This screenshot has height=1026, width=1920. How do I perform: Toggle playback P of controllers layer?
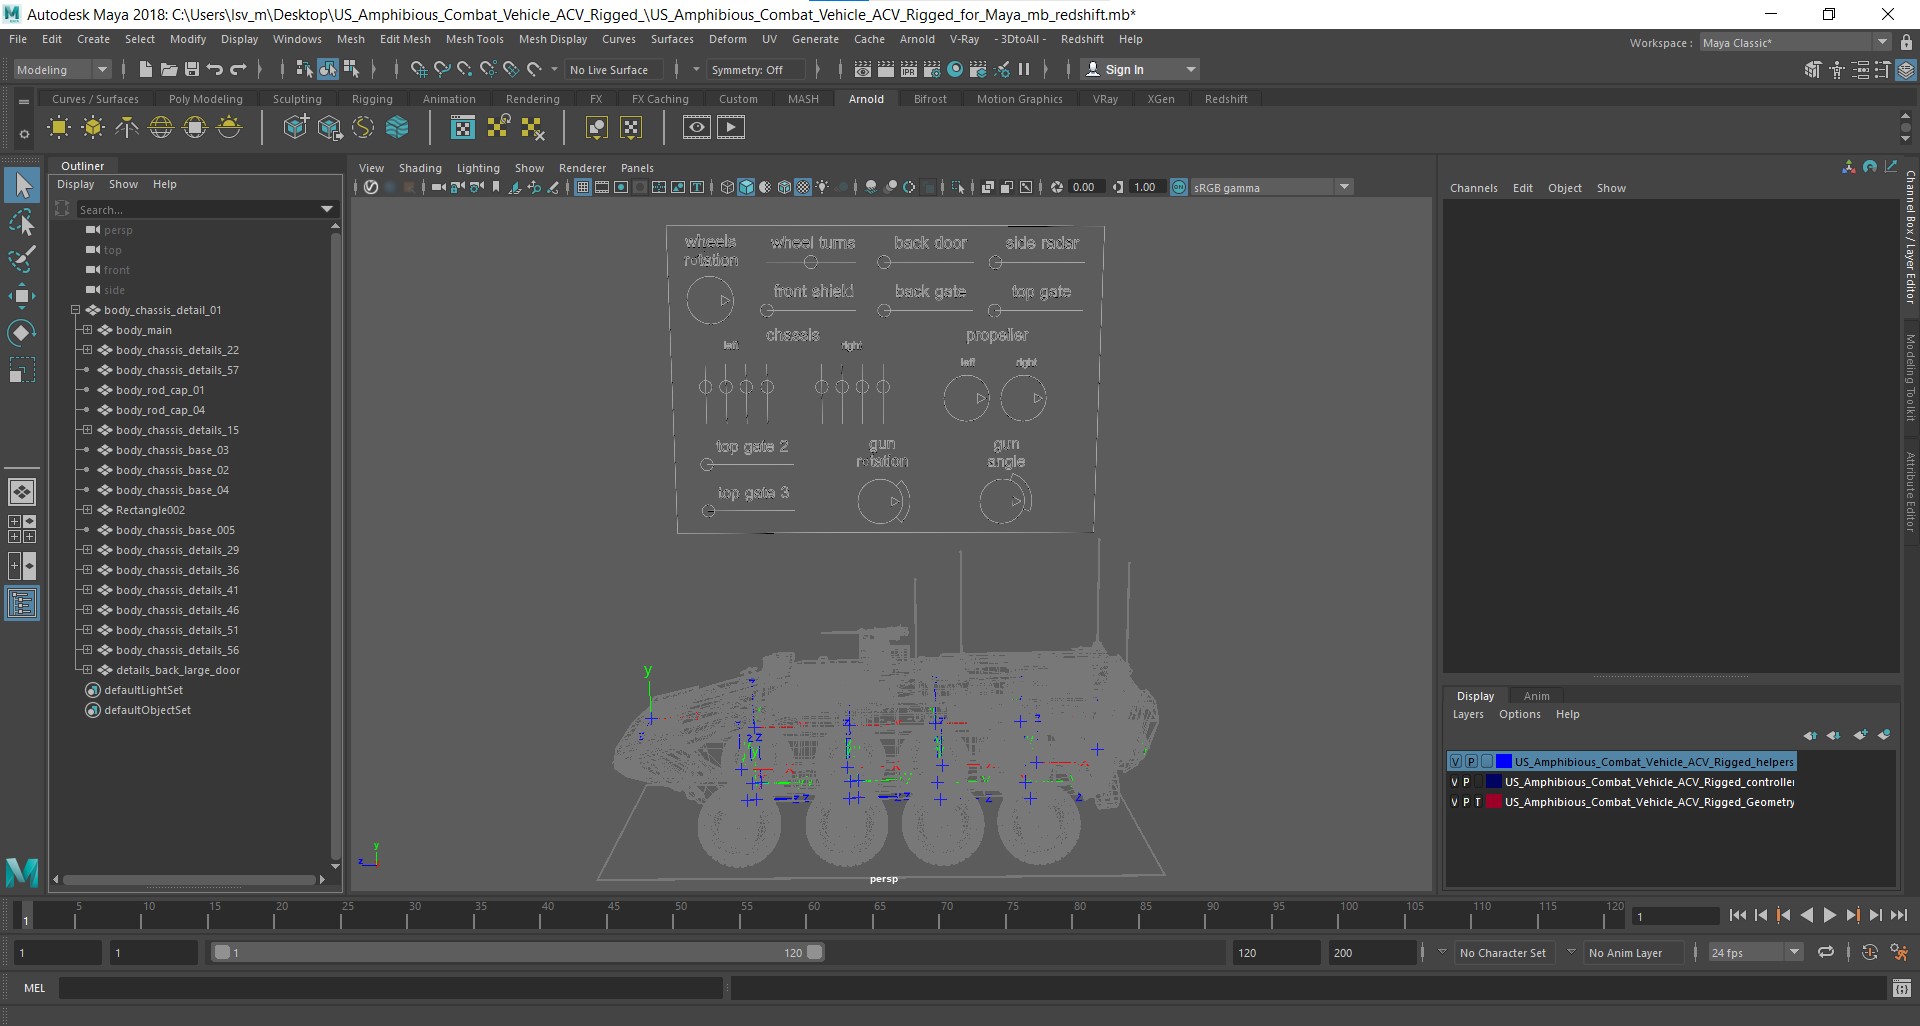click(x=1467, y=782)
